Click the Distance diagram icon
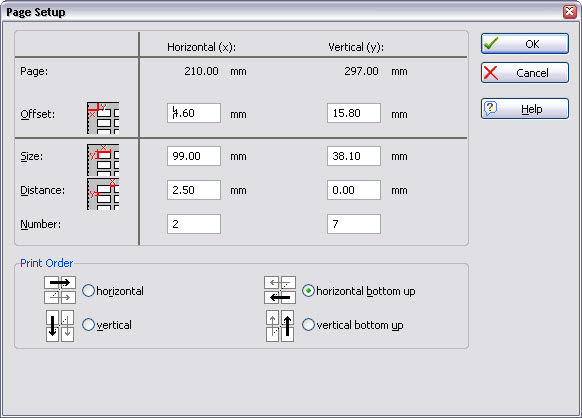The height and width of the screenshot is (418, 582). coord(103,194)
